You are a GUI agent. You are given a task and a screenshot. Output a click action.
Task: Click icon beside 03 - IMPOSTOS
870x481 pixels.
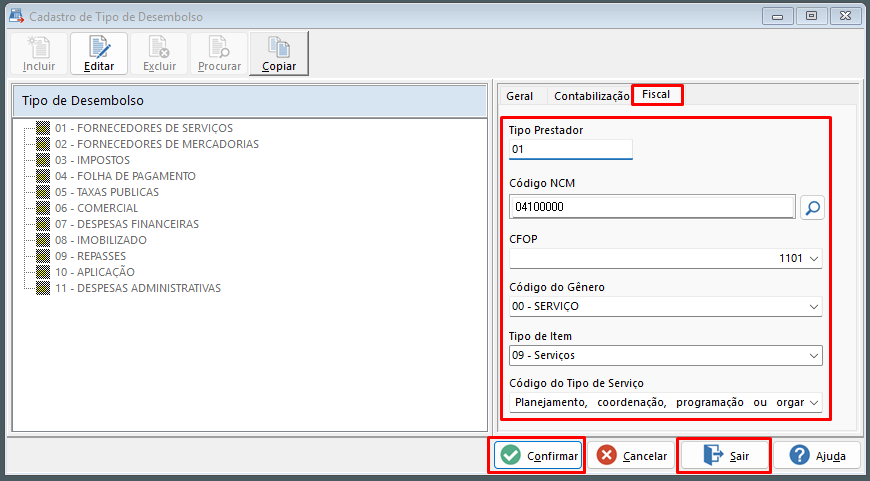point(43,160)
